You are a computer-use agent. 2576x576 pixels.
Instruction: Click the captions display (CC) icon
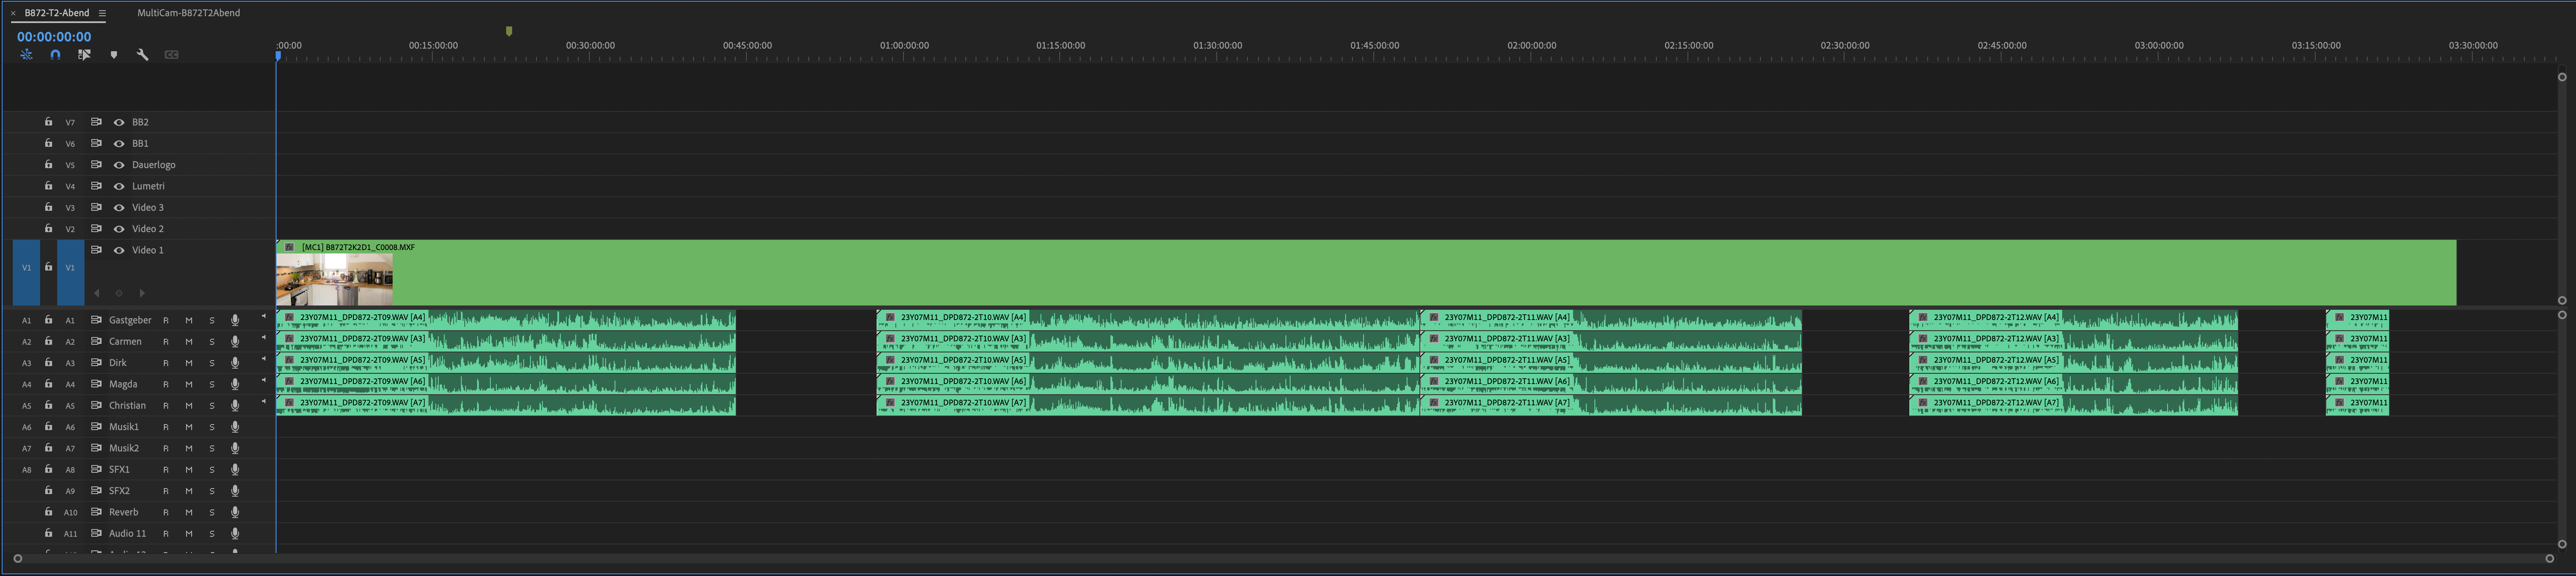tap(171, 55)
